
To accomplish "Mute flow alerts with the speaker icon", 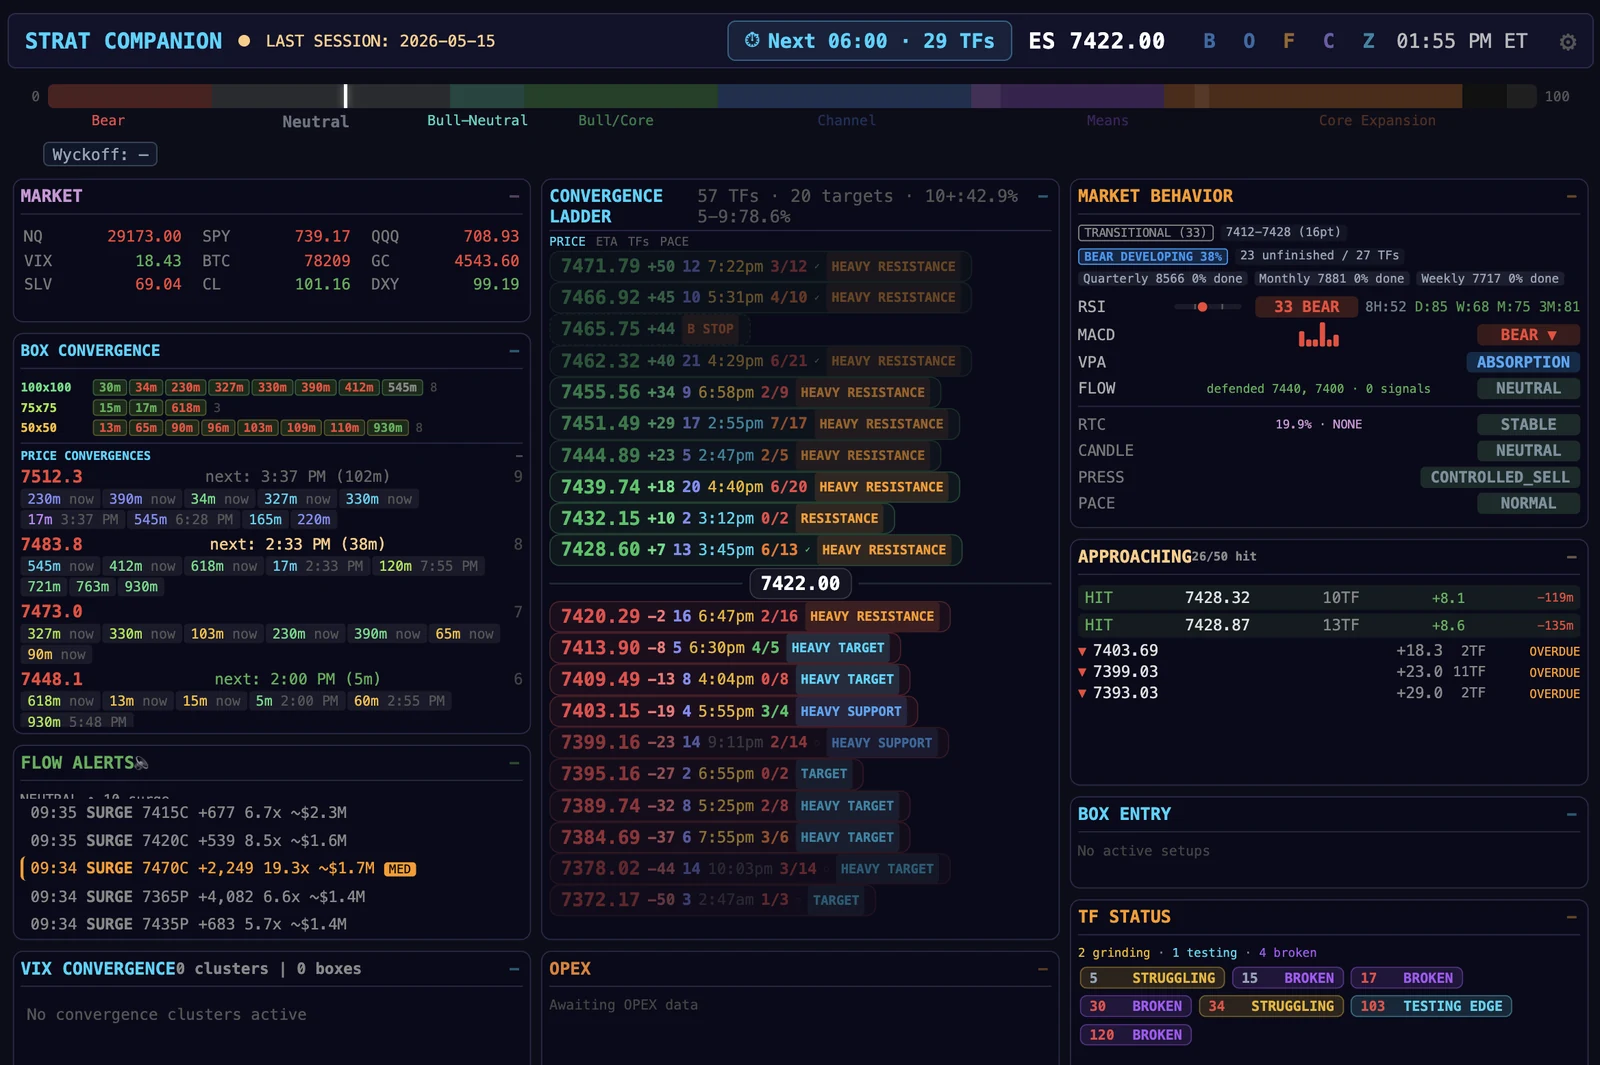I will 141,763.
